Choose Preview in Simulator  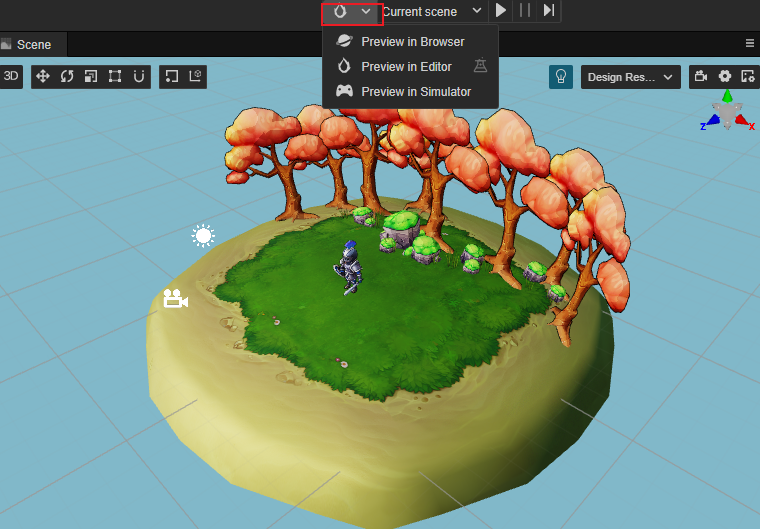[410, 92]
